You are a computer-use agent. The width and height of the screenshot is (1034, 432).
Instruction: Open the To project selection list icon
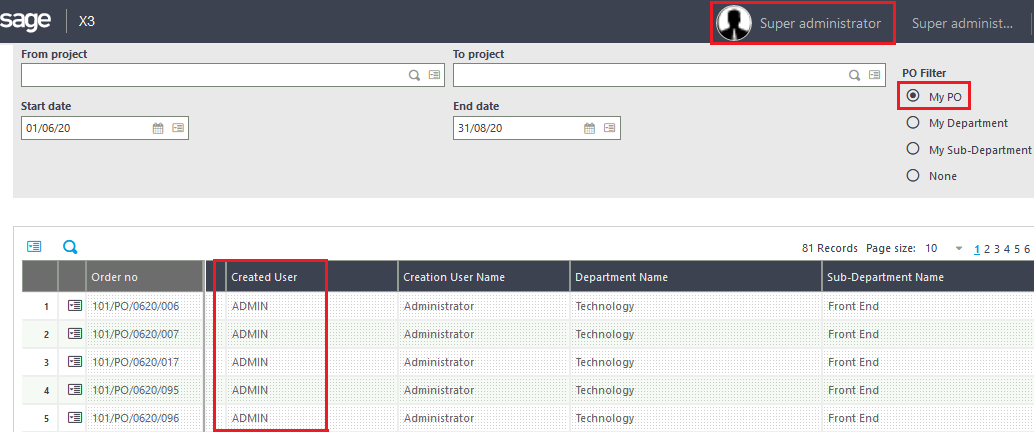tap(875, 75)
